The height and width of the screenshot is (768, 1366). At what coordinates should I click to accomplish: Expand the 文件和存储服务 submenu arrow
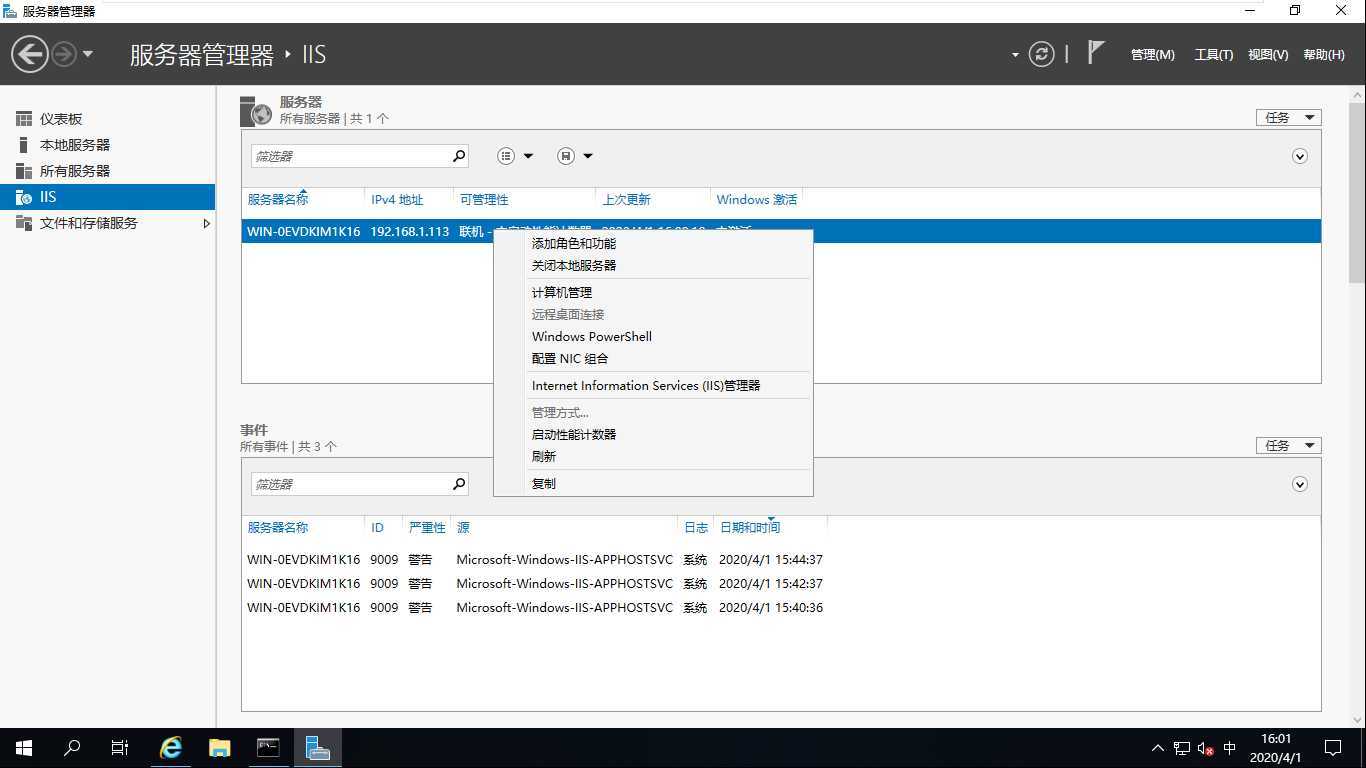pos(206,223)
